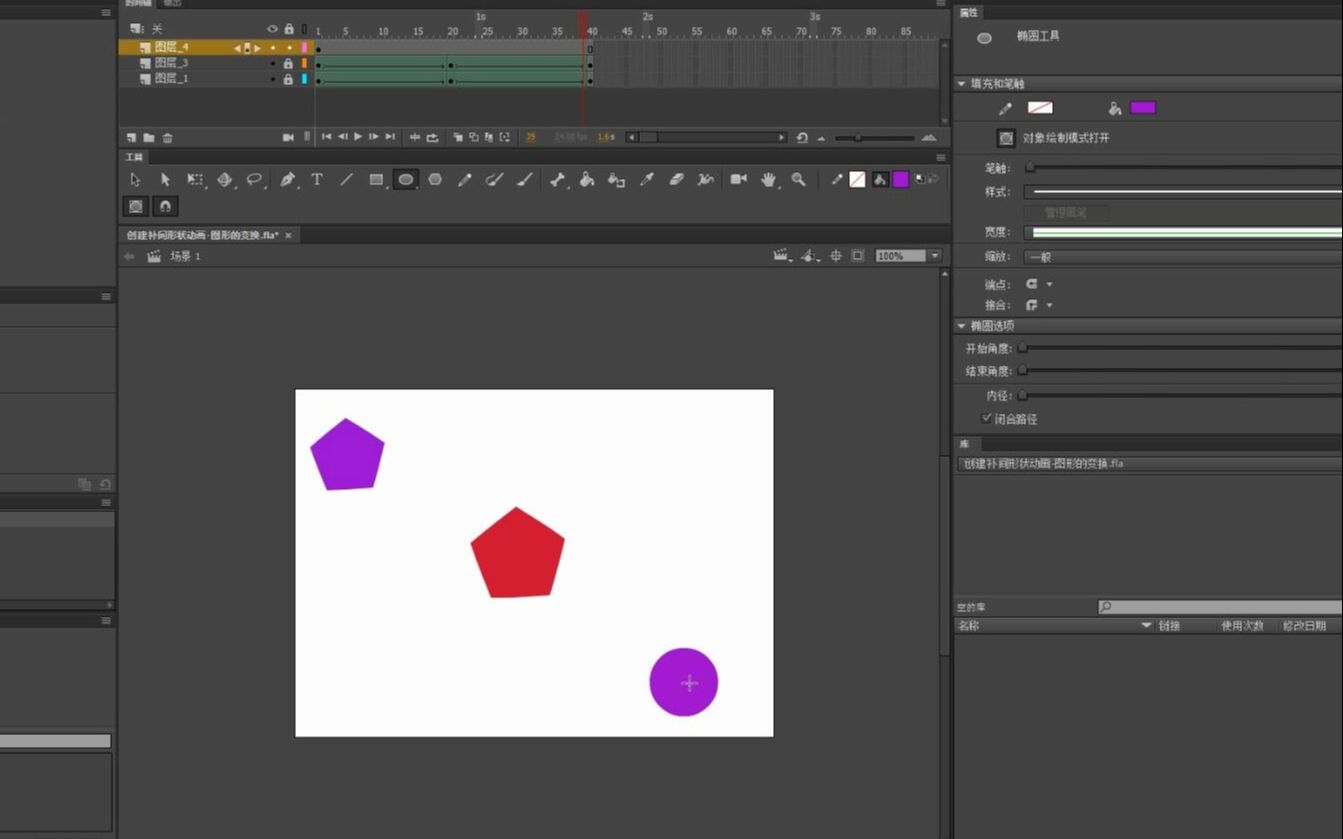Open the Tools panel tab
The width and height of the screenshot is (1343, 839).
click(x=134, y=157)
